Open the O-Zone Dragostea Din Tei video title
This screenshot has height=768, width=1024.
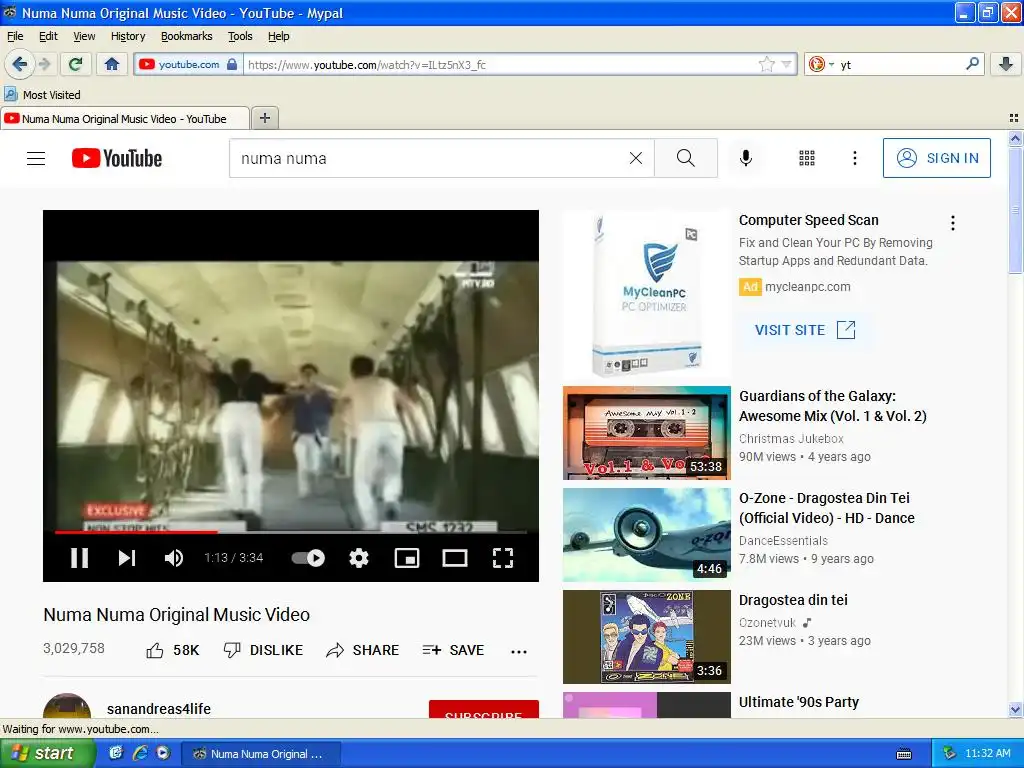pyautogui.click(x=827, y=508)
